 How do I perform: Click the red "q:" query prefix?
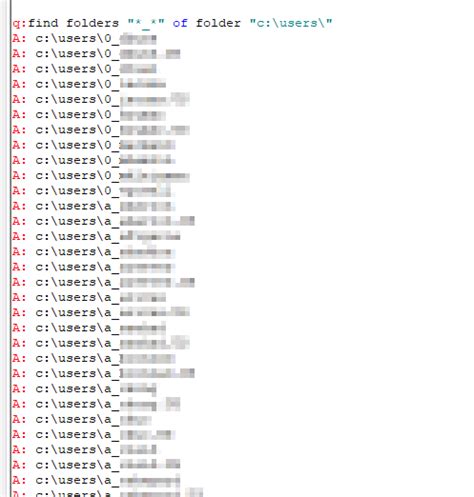coord(20,23)
